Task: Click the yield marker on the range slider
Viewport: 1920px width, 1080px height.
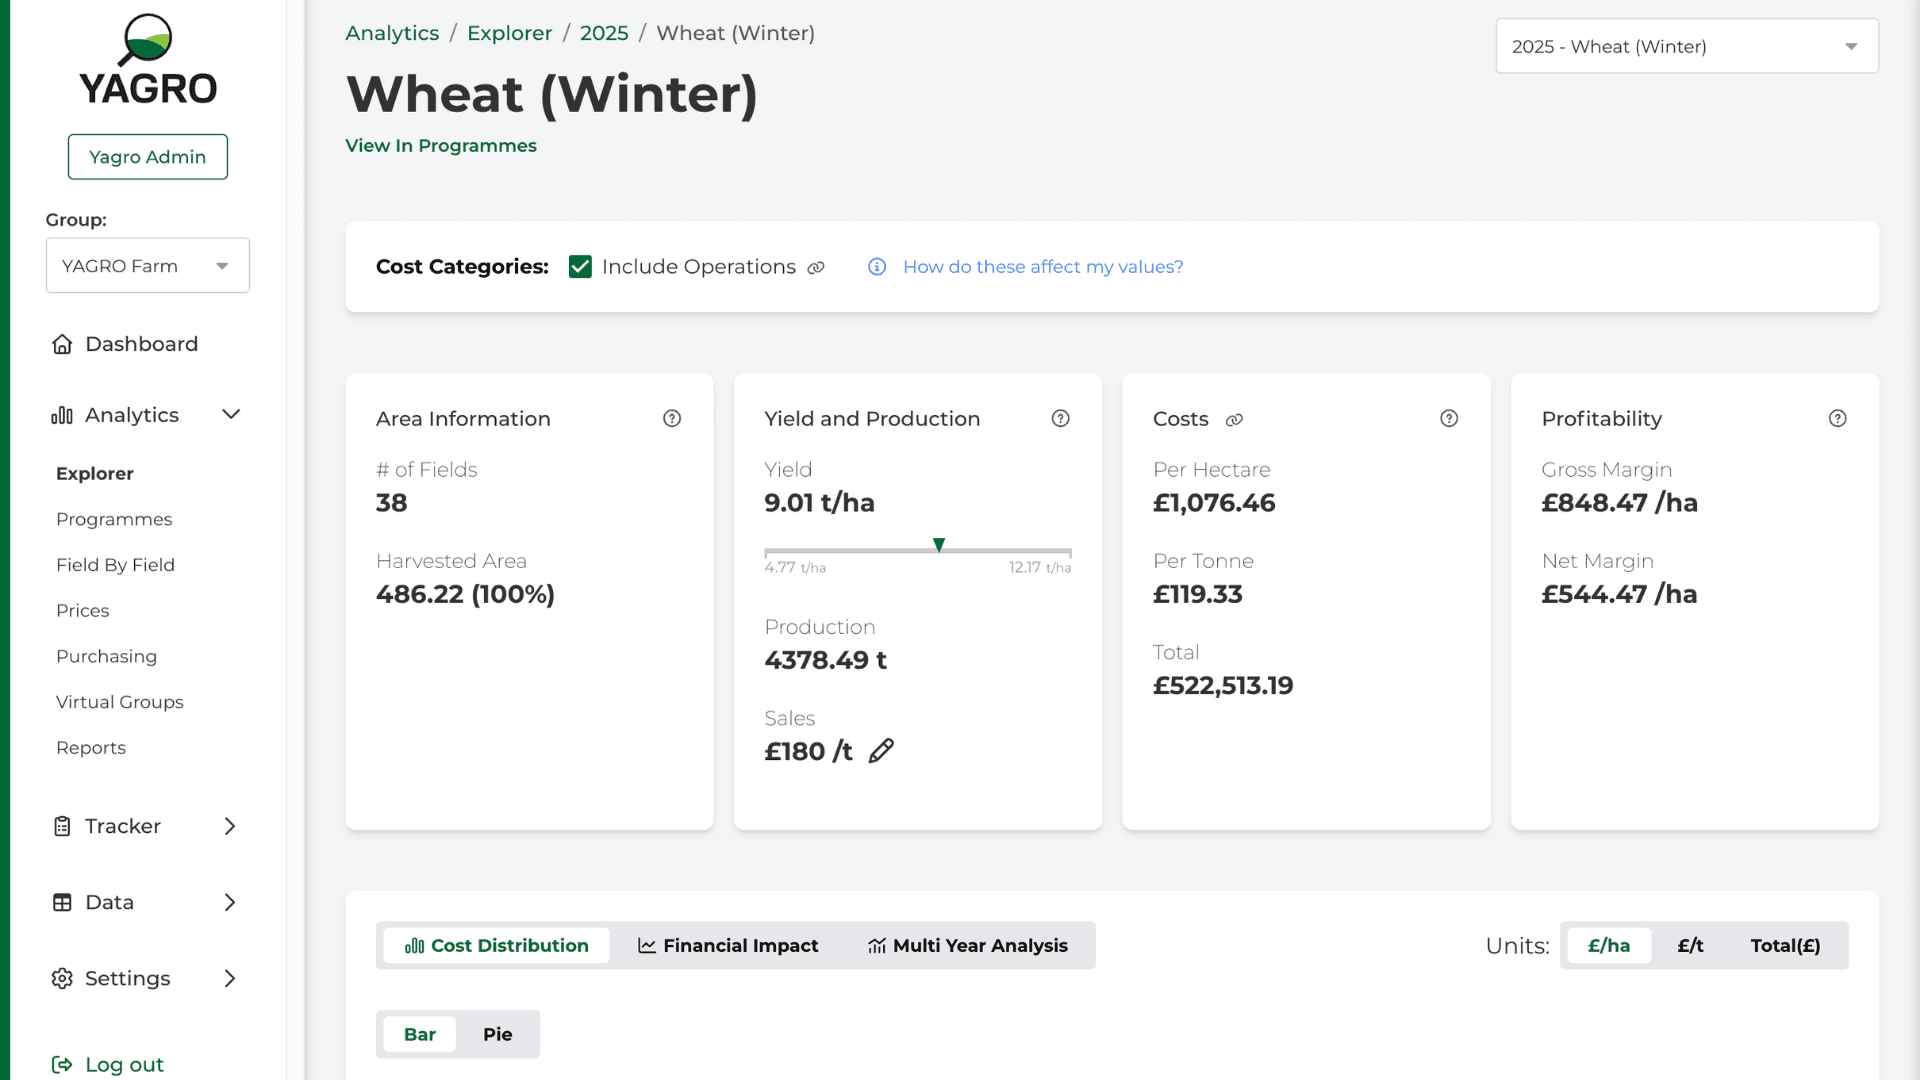Action: point(939,545)
